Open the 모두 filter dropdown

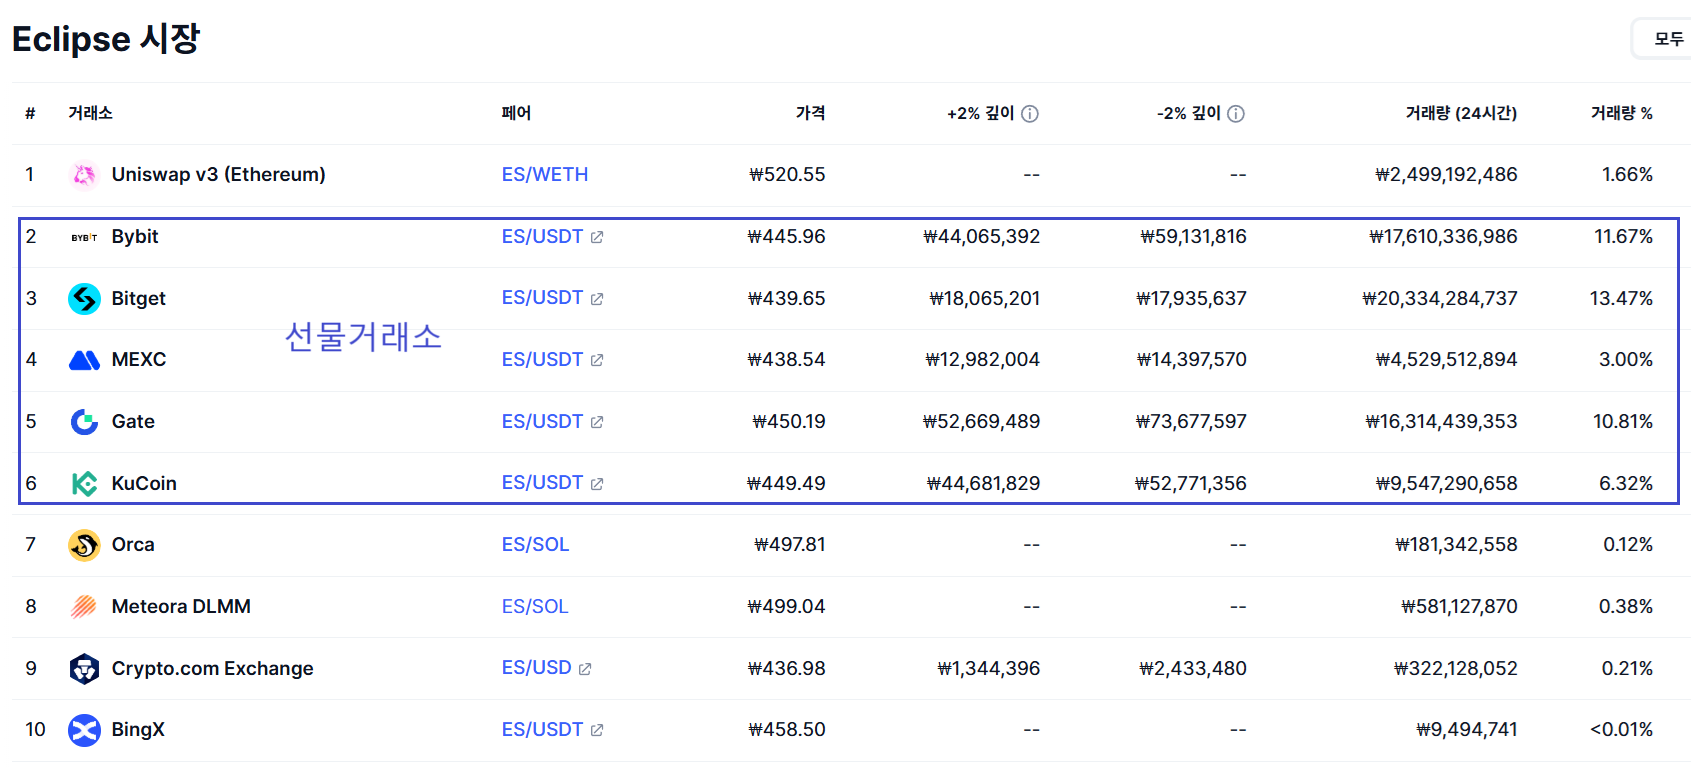(1662, 39)
